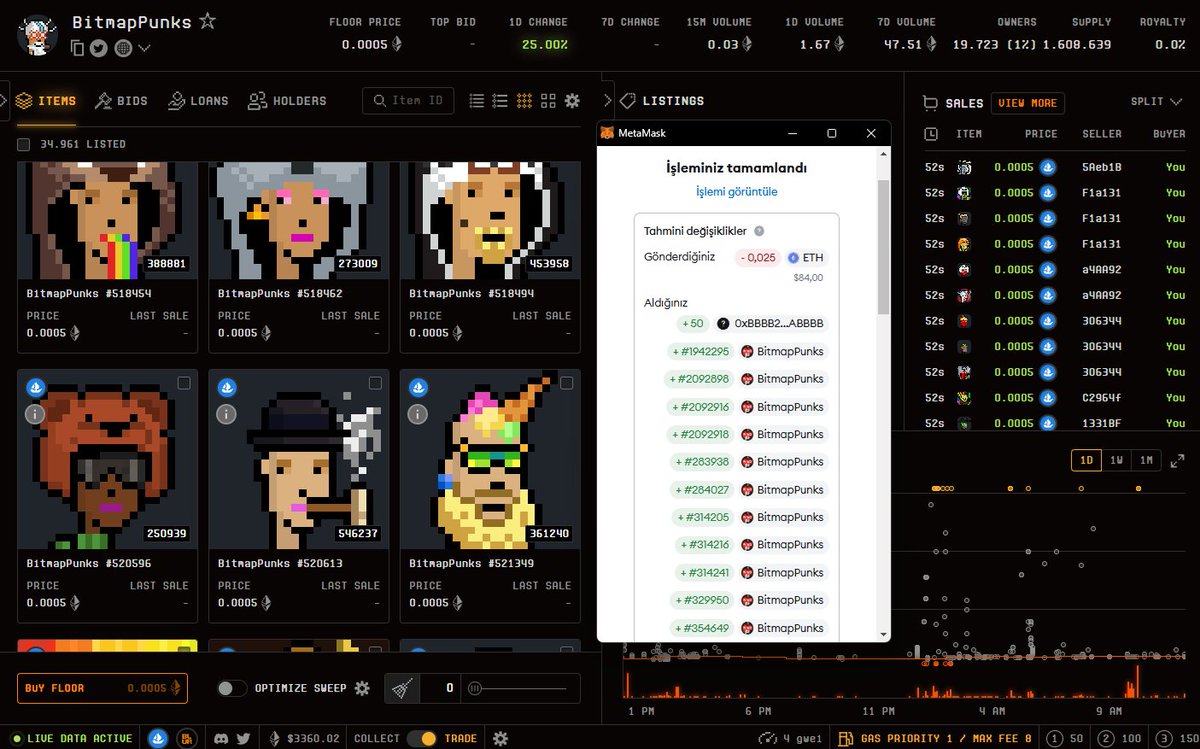Click Live Data Active status indicator

72,738
